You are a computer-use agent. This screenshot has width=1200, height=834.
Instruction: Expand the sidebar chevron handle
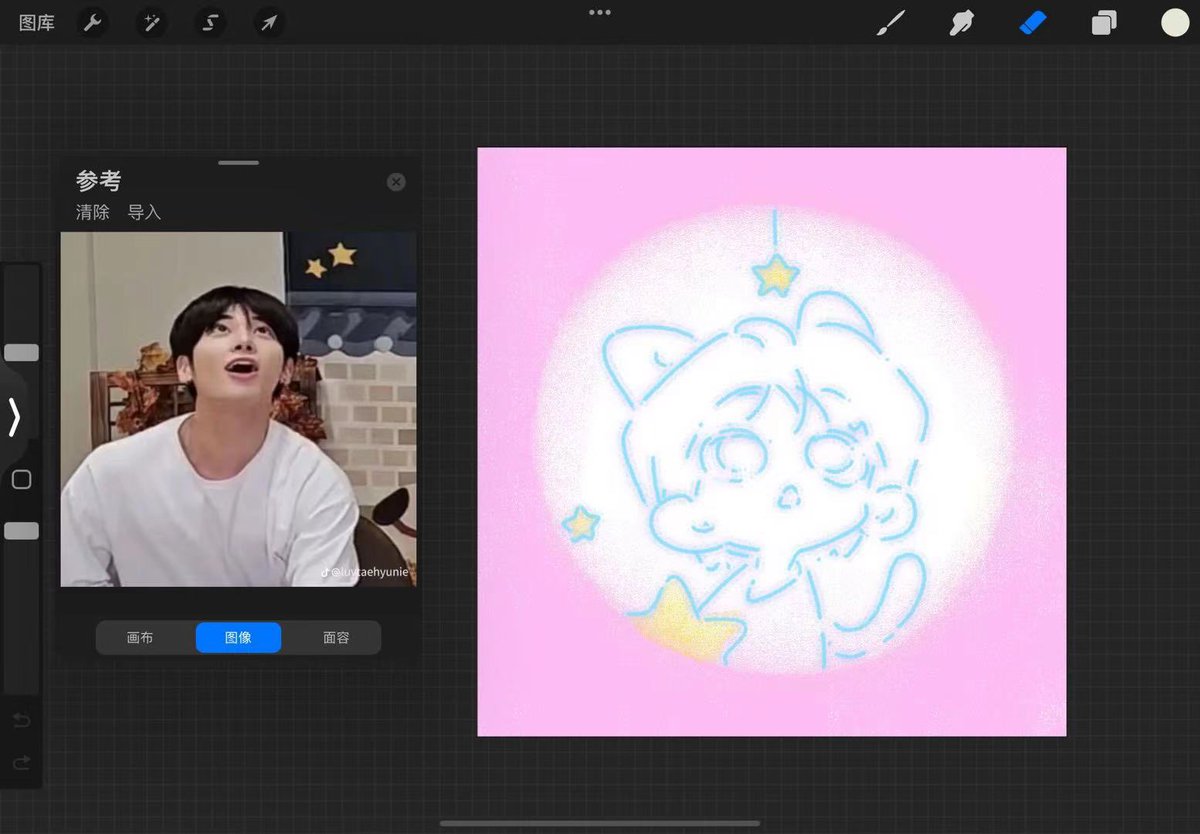14,417
